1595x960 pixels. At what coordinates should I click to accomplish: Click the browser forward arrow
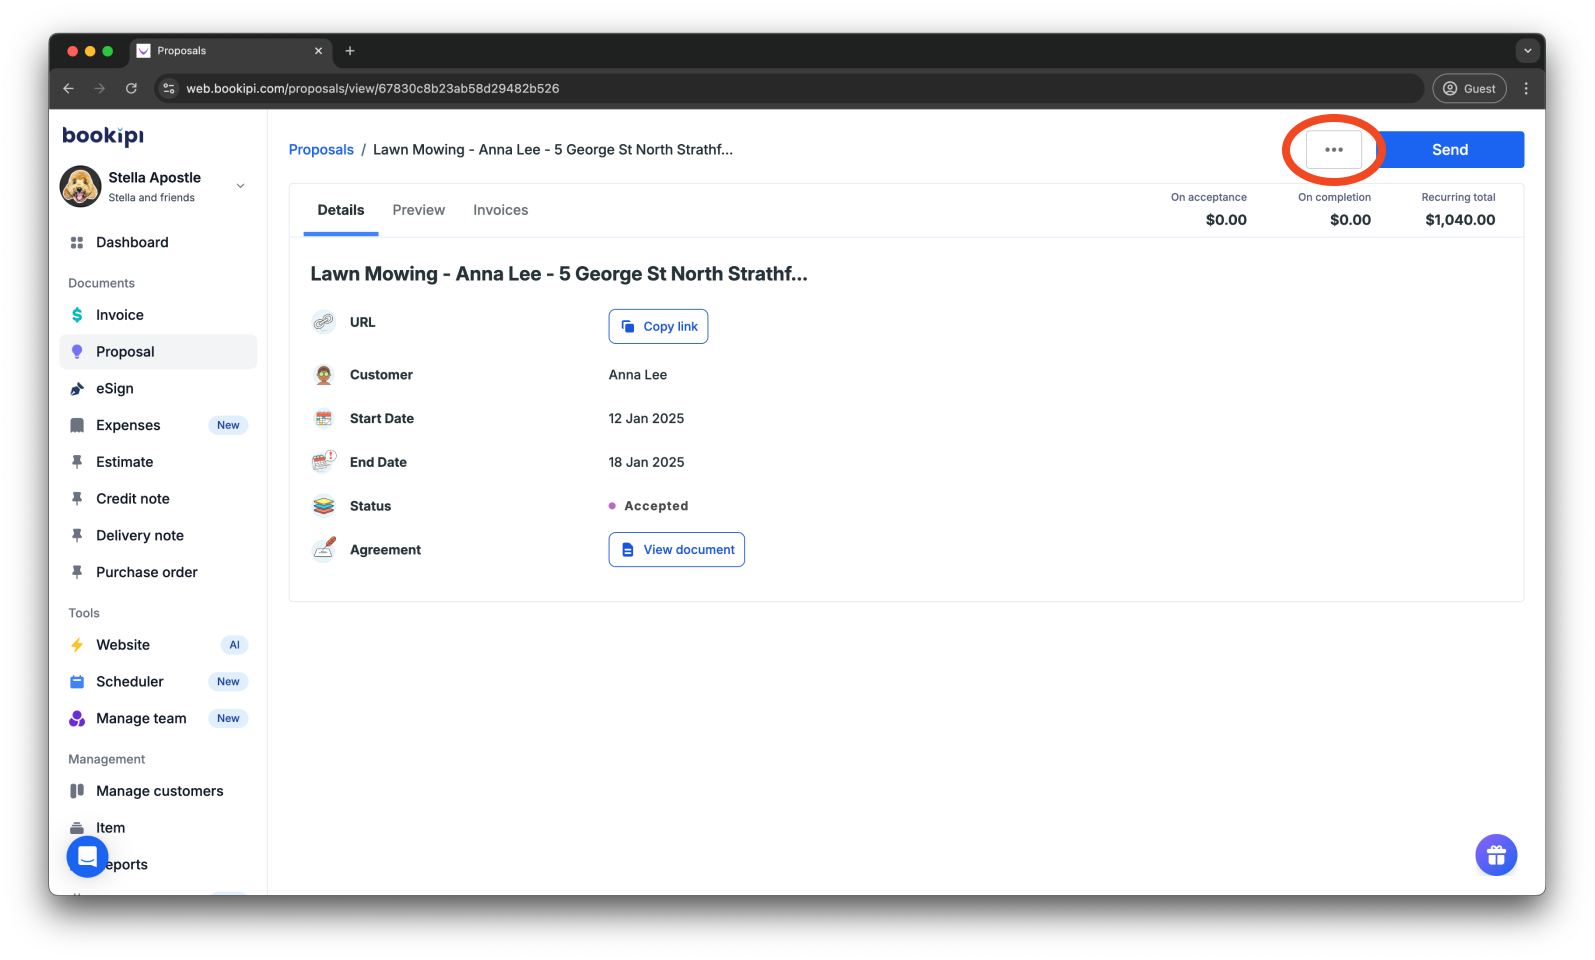[x=99, y=88]
